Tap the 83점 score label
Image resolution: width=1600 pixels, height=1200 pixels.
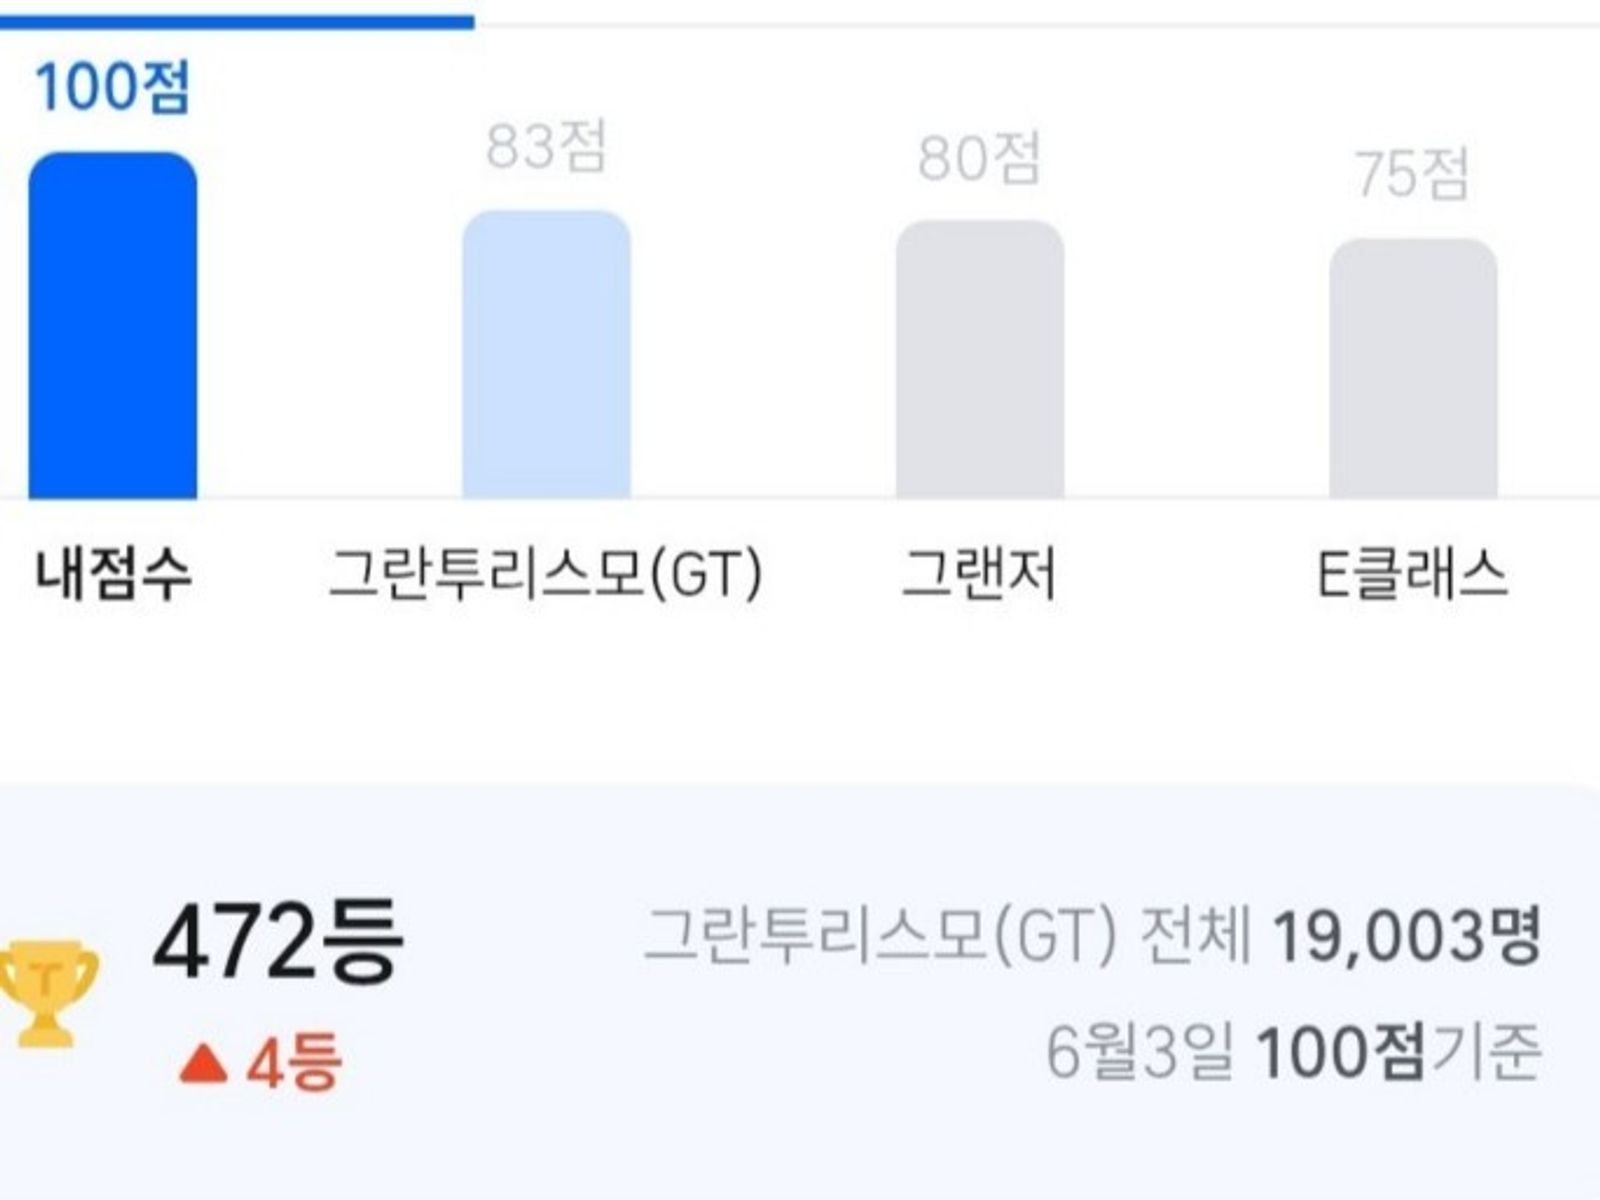546,147
